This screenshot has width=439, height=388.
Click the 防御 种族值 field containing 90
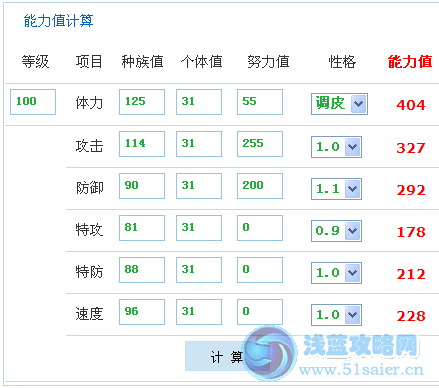click(x=142, y=186)
